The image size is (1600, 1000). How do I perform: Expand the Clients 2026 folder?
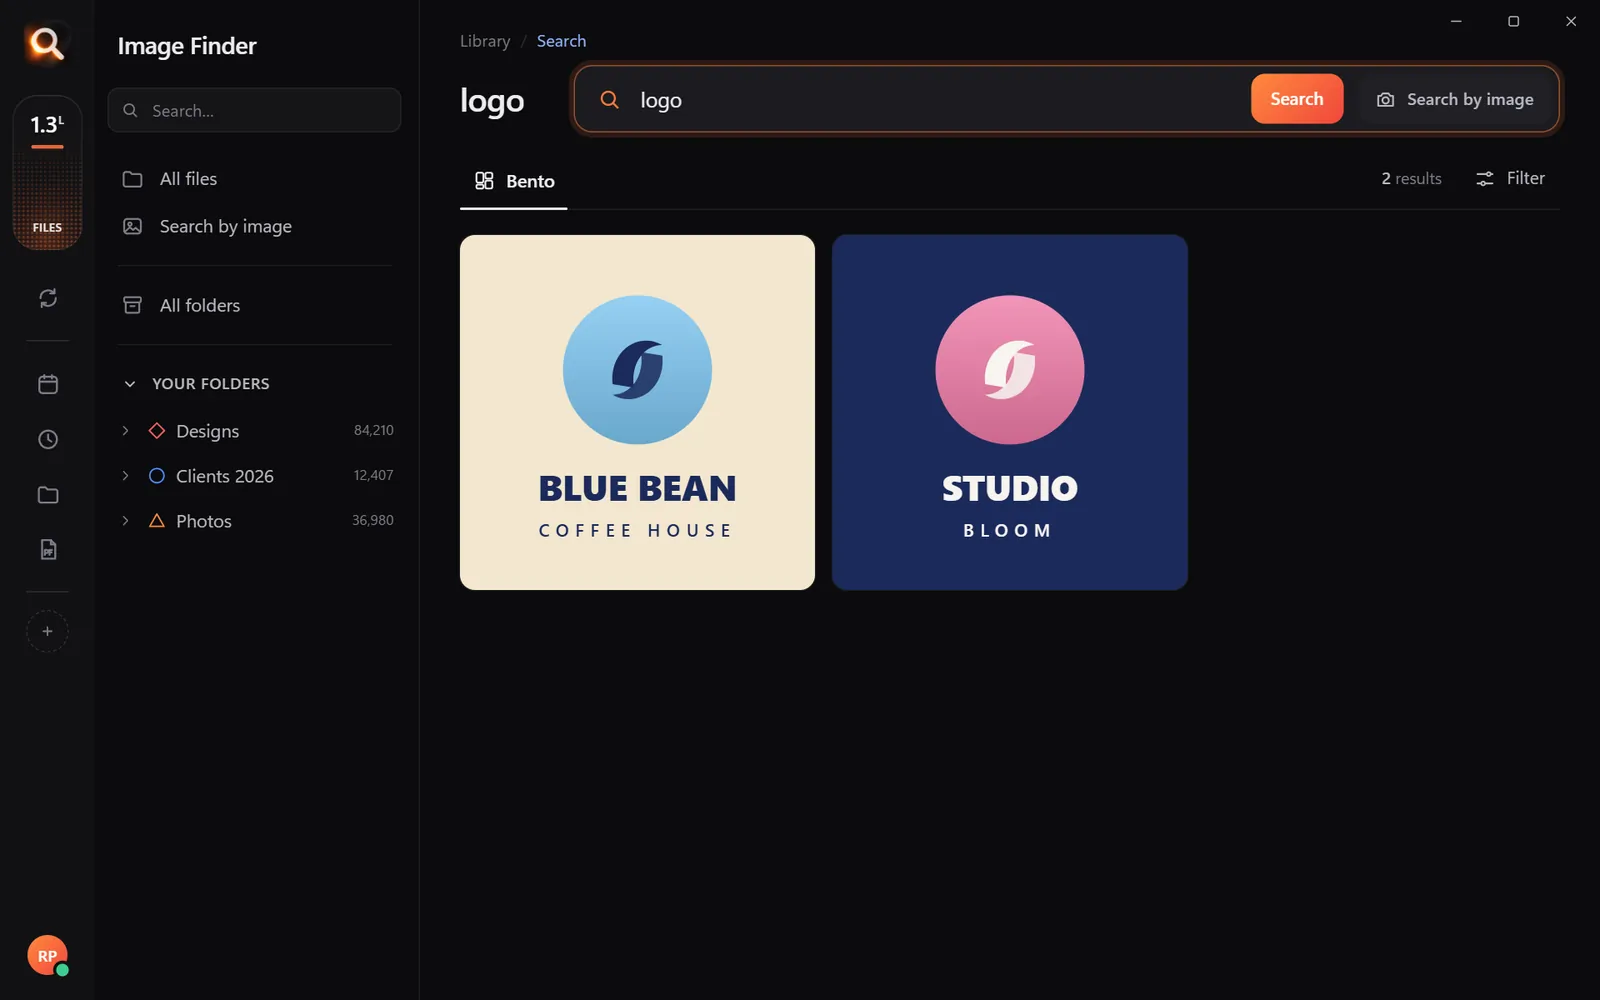pyautogui.click(x=125, y=476)
